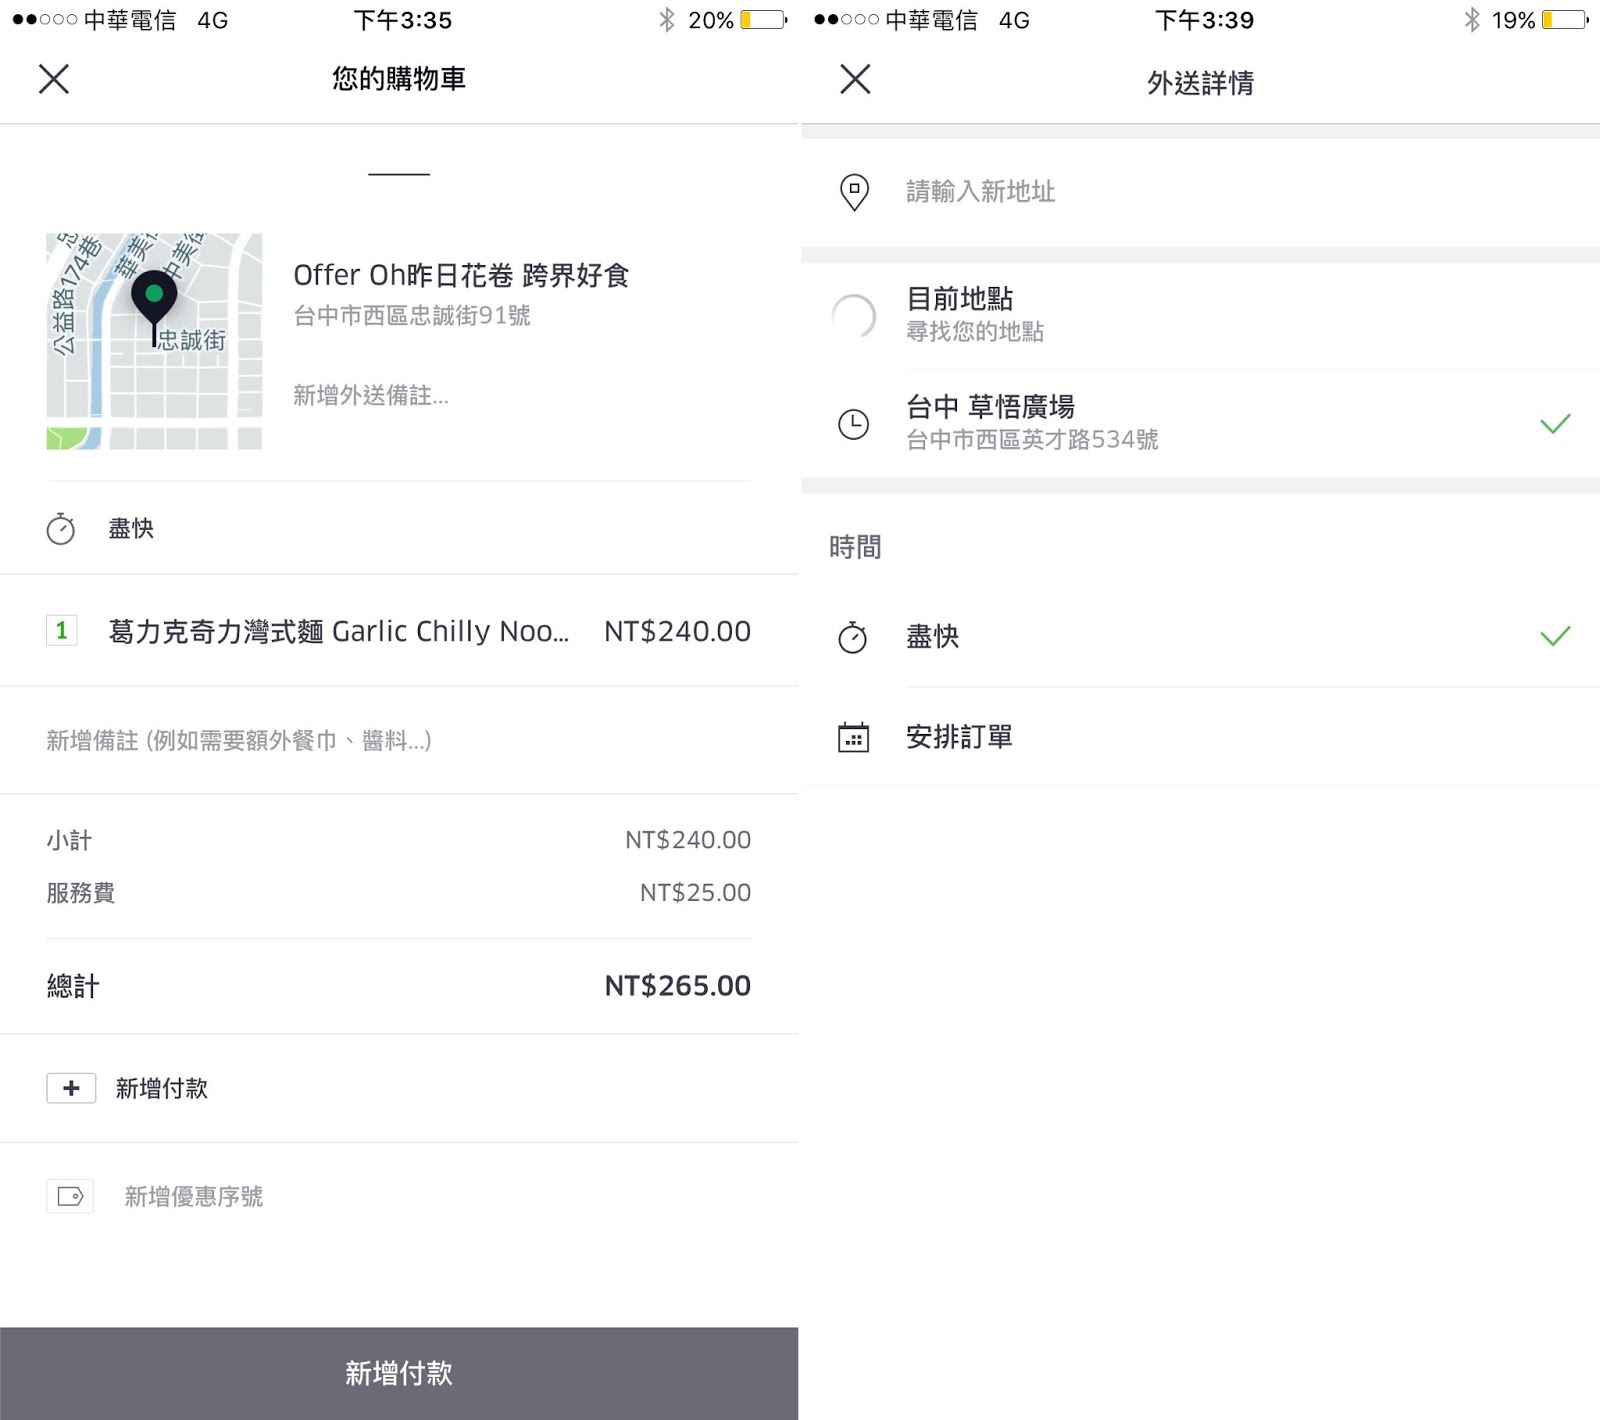This screenshot has height=1420, width=1600.
Task: Tap the promo code tag icon
Action: pos(70,1196)
